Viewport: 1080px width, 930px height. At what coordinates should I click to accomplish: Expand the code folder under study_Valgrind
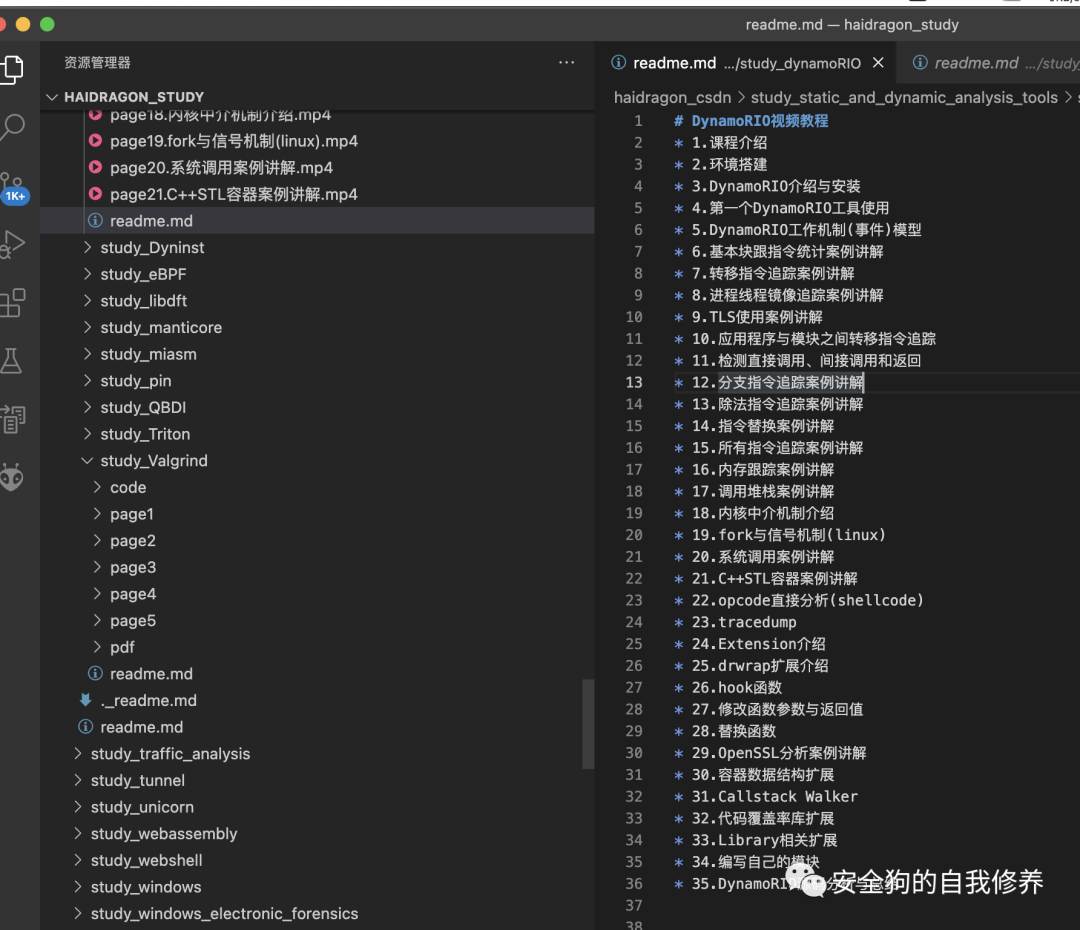(128, 487)
